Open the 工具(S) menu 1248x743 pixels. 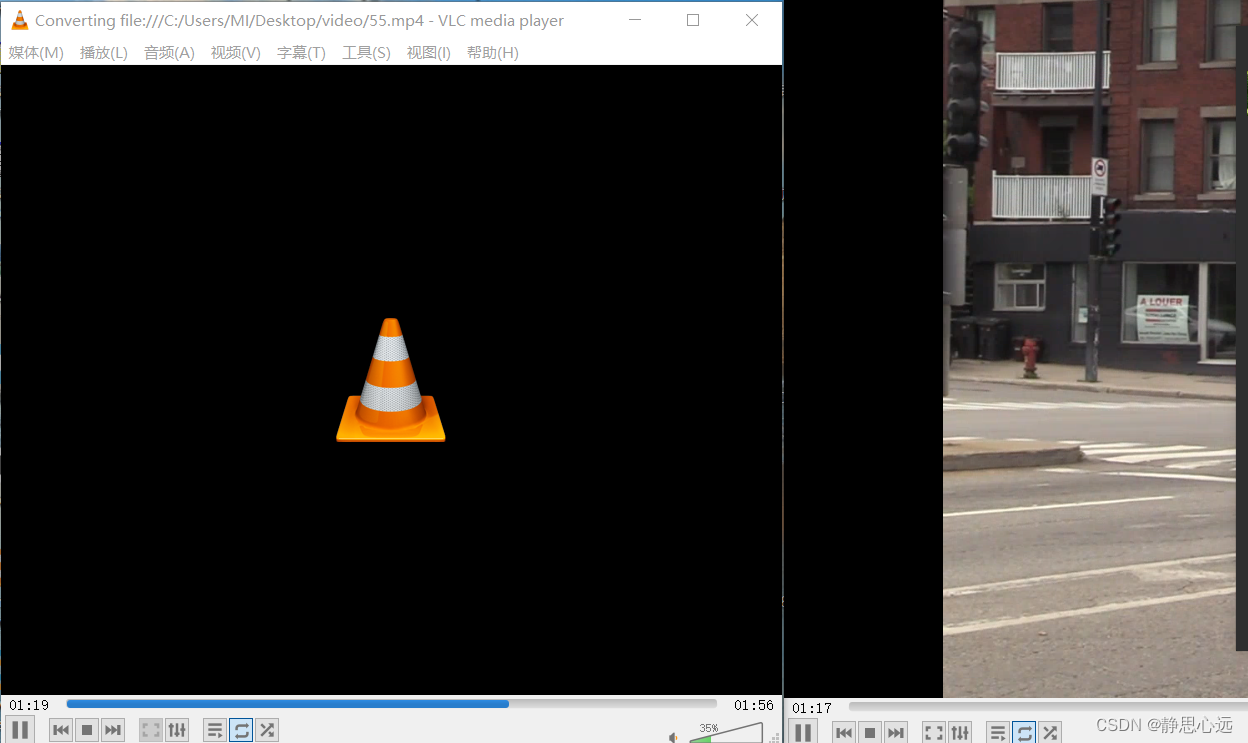(x=366, y=53)
